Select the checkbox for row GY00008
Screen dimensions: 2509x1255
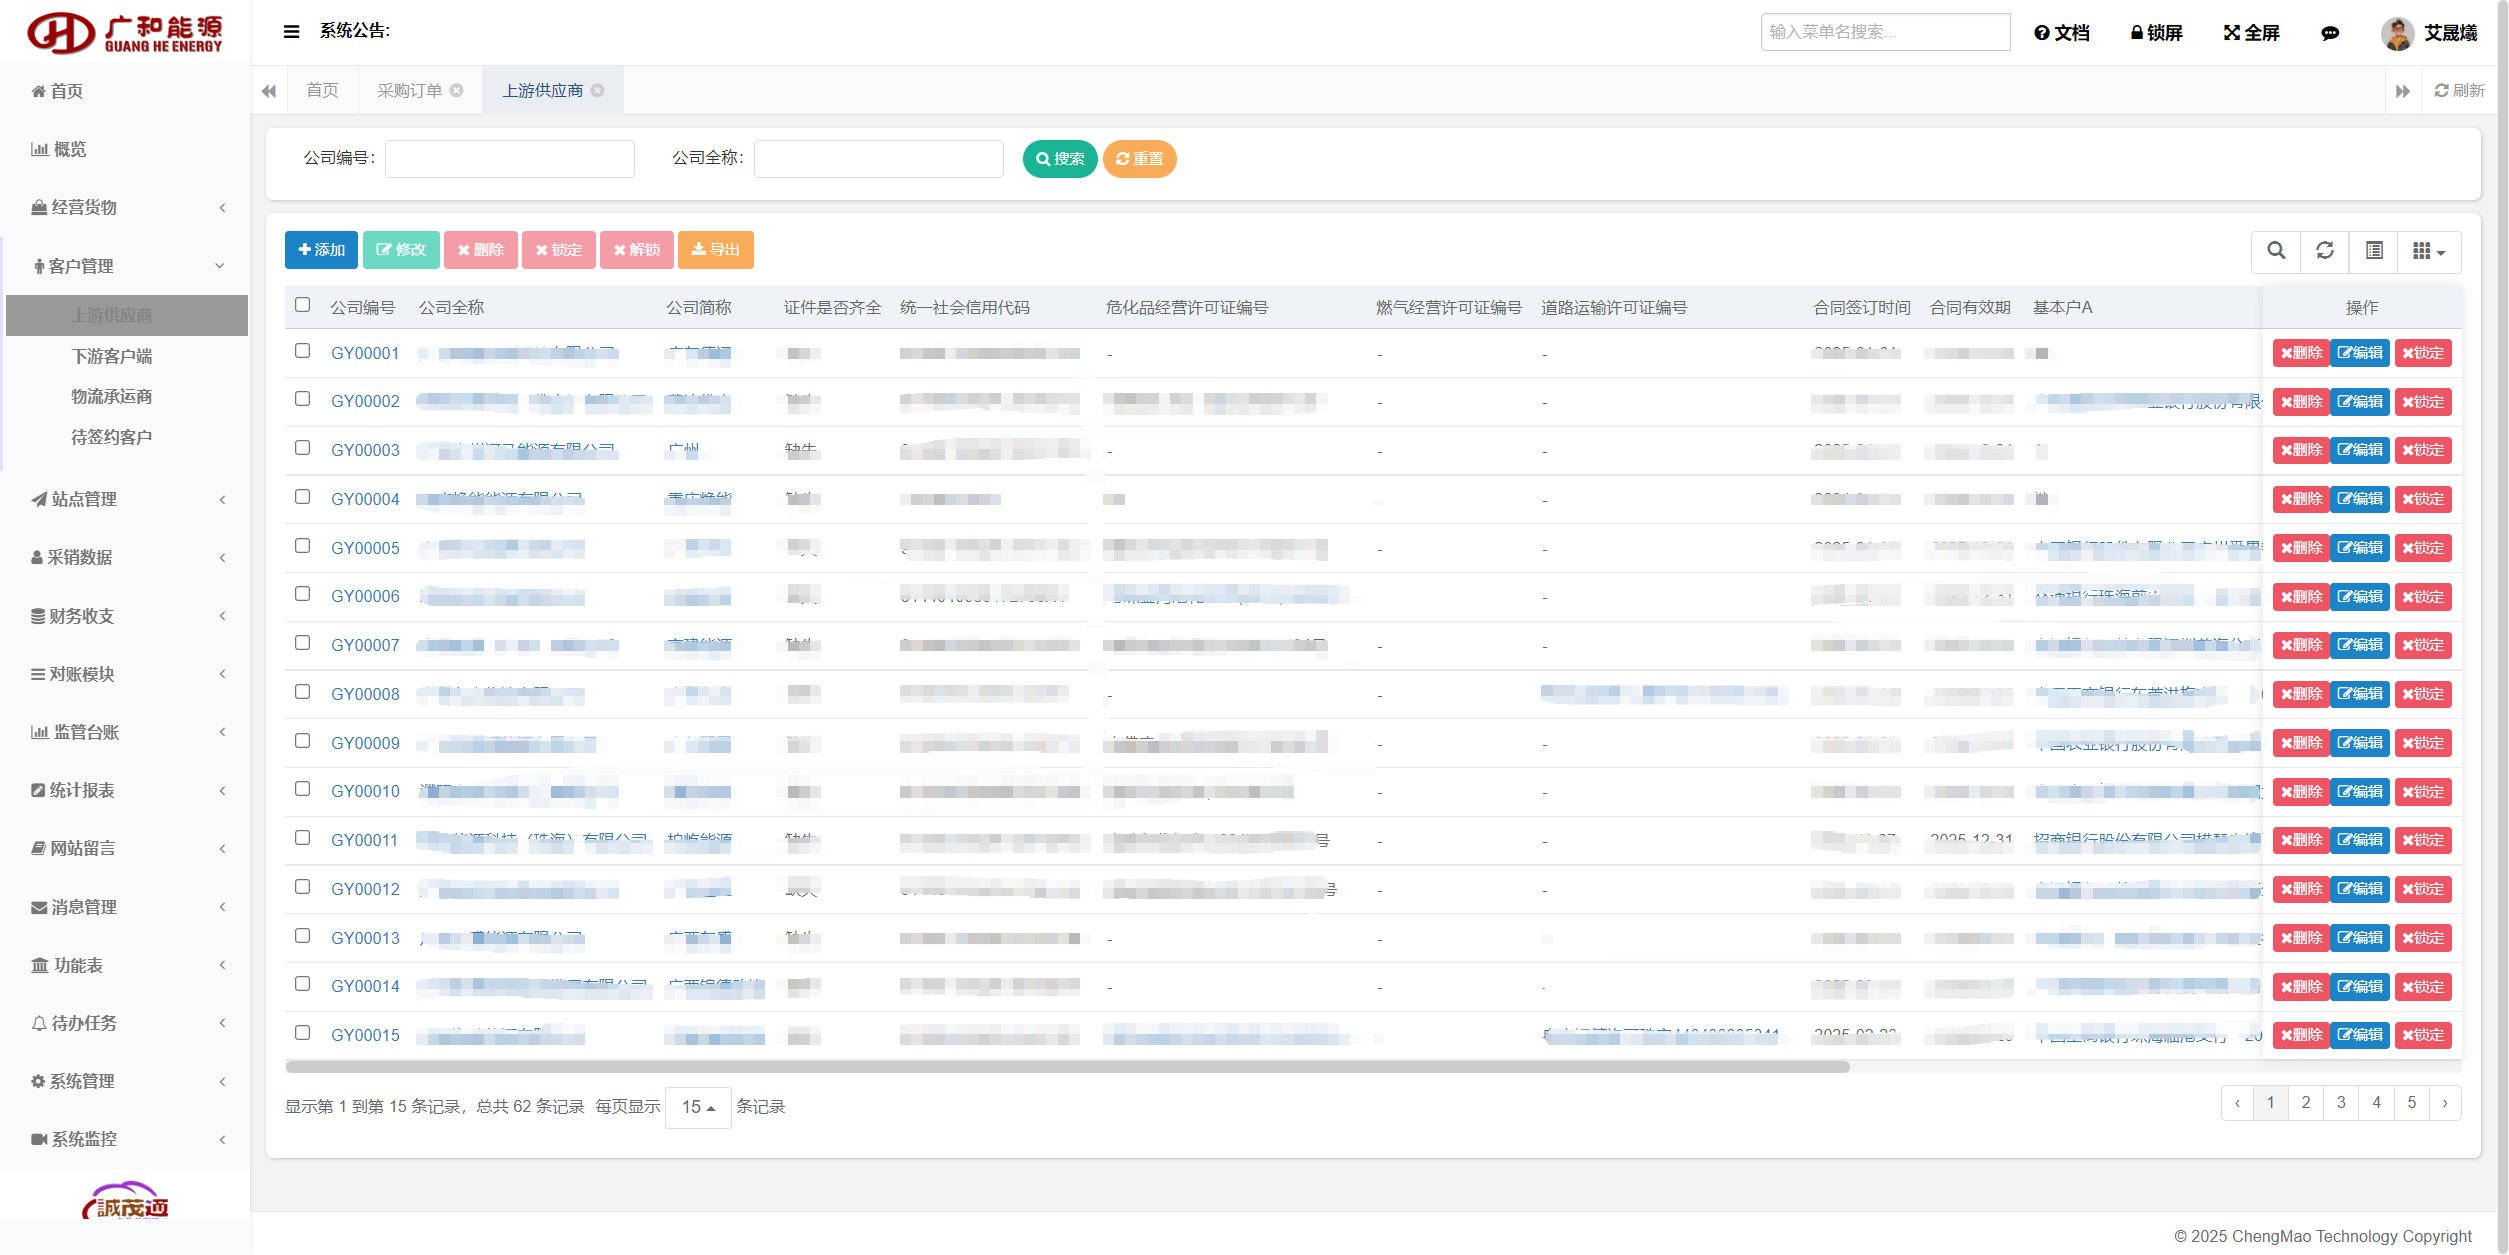point(302,692)
